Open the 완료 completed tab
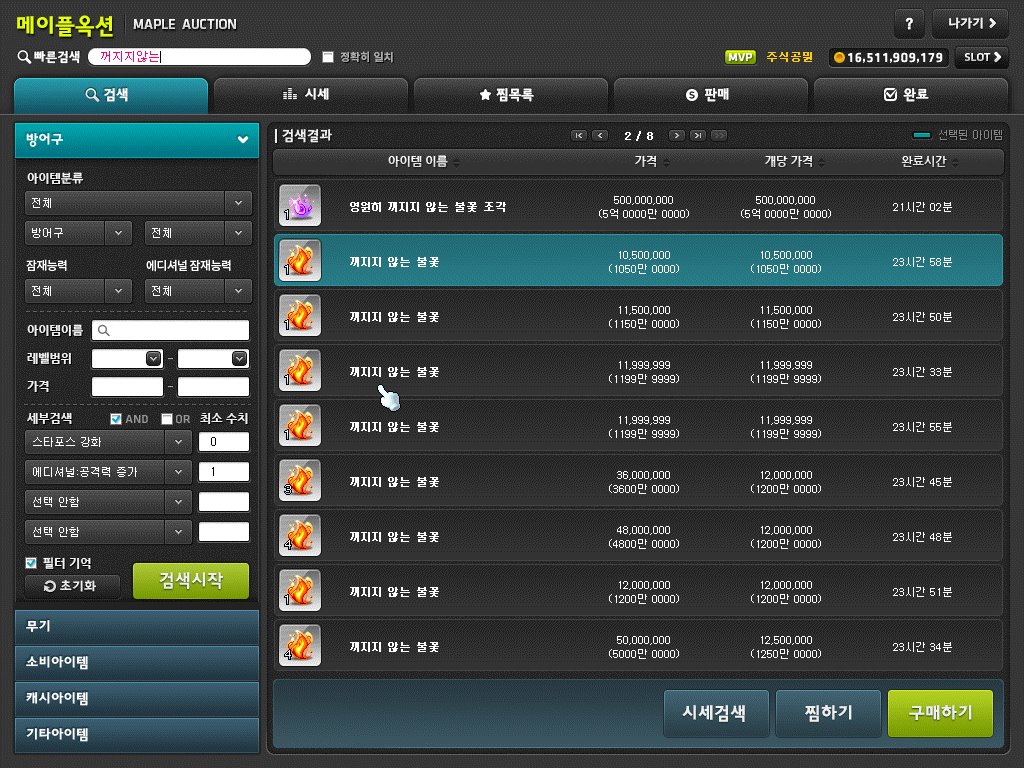 click(x=910, y=95)
